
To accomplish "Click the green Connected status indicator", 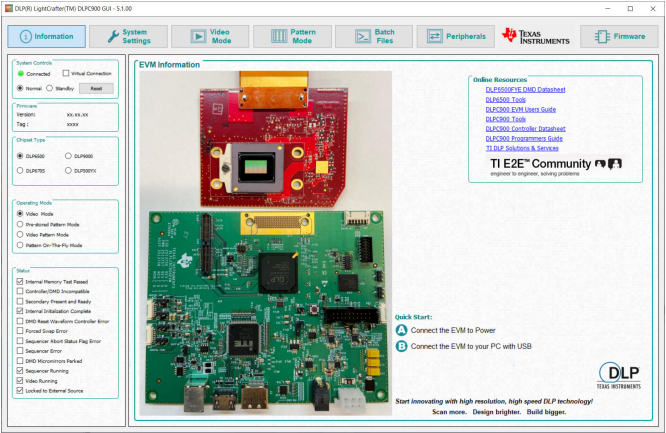I will (20, 74).
